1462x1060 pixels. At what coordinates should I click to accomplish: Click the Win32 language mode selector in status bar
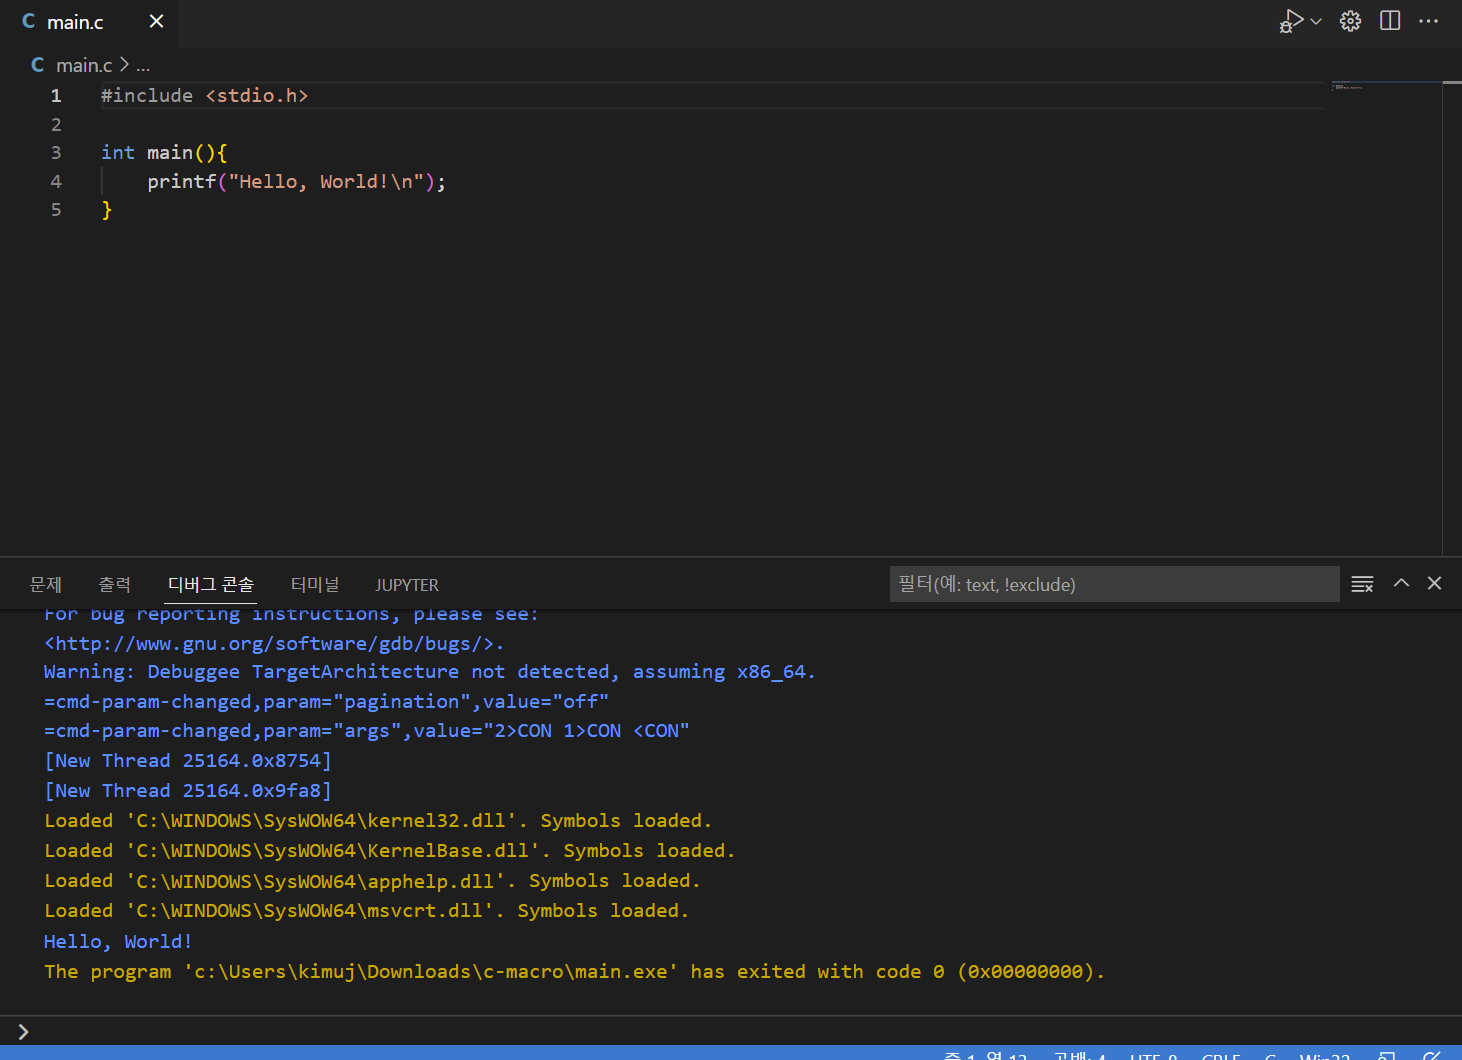[x=1324, y=1055]
